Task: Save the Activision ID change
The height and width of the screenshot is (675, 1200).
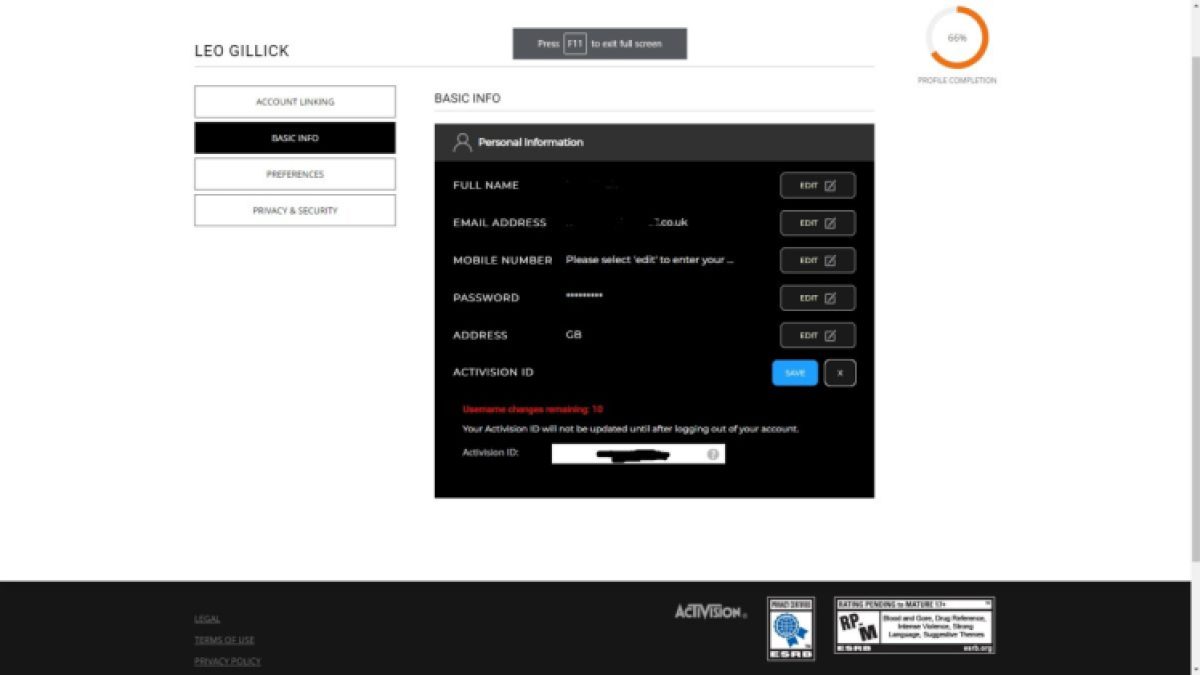Action: point(795,373)
